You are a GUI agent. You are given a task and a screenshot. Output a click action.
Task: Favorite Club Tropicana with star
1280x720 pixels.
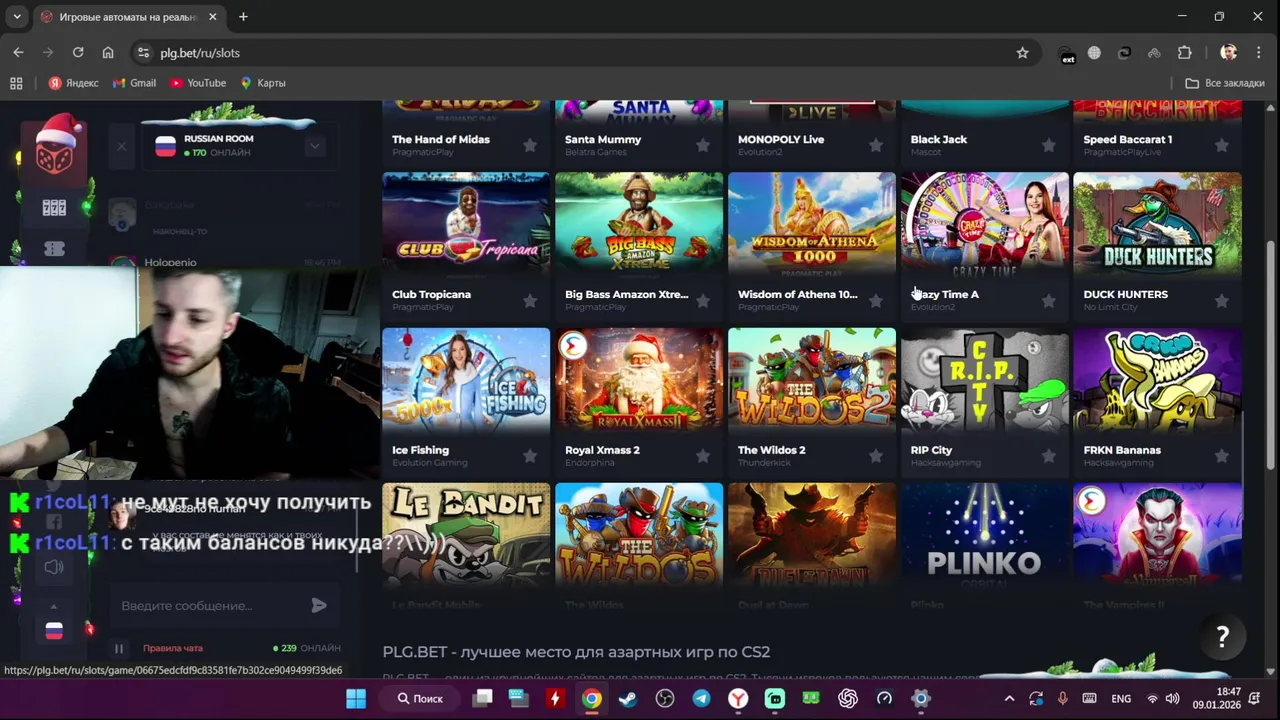[530, 301]
